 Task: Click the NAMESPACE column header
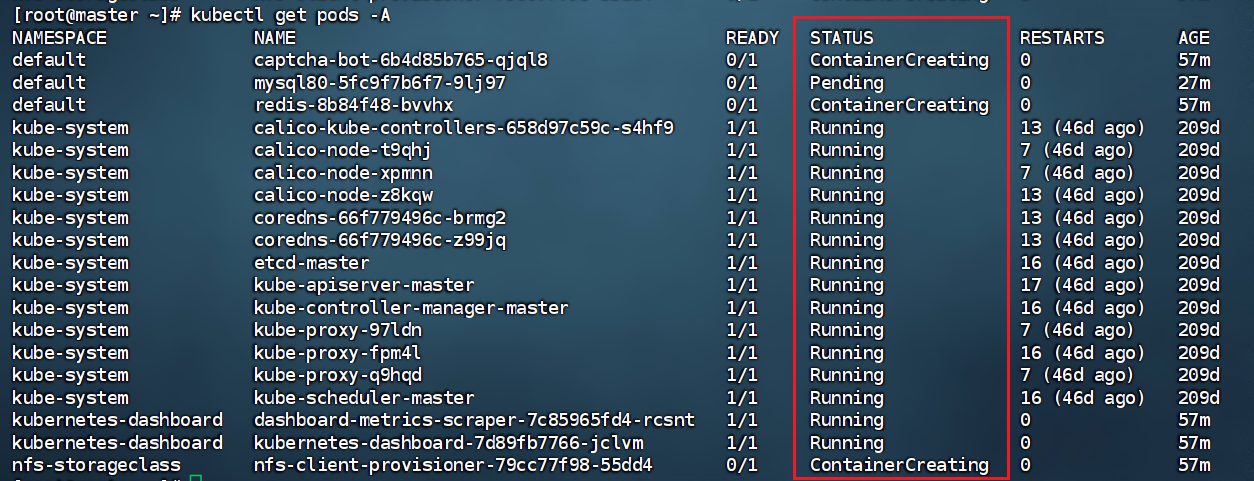coord(59,38)
